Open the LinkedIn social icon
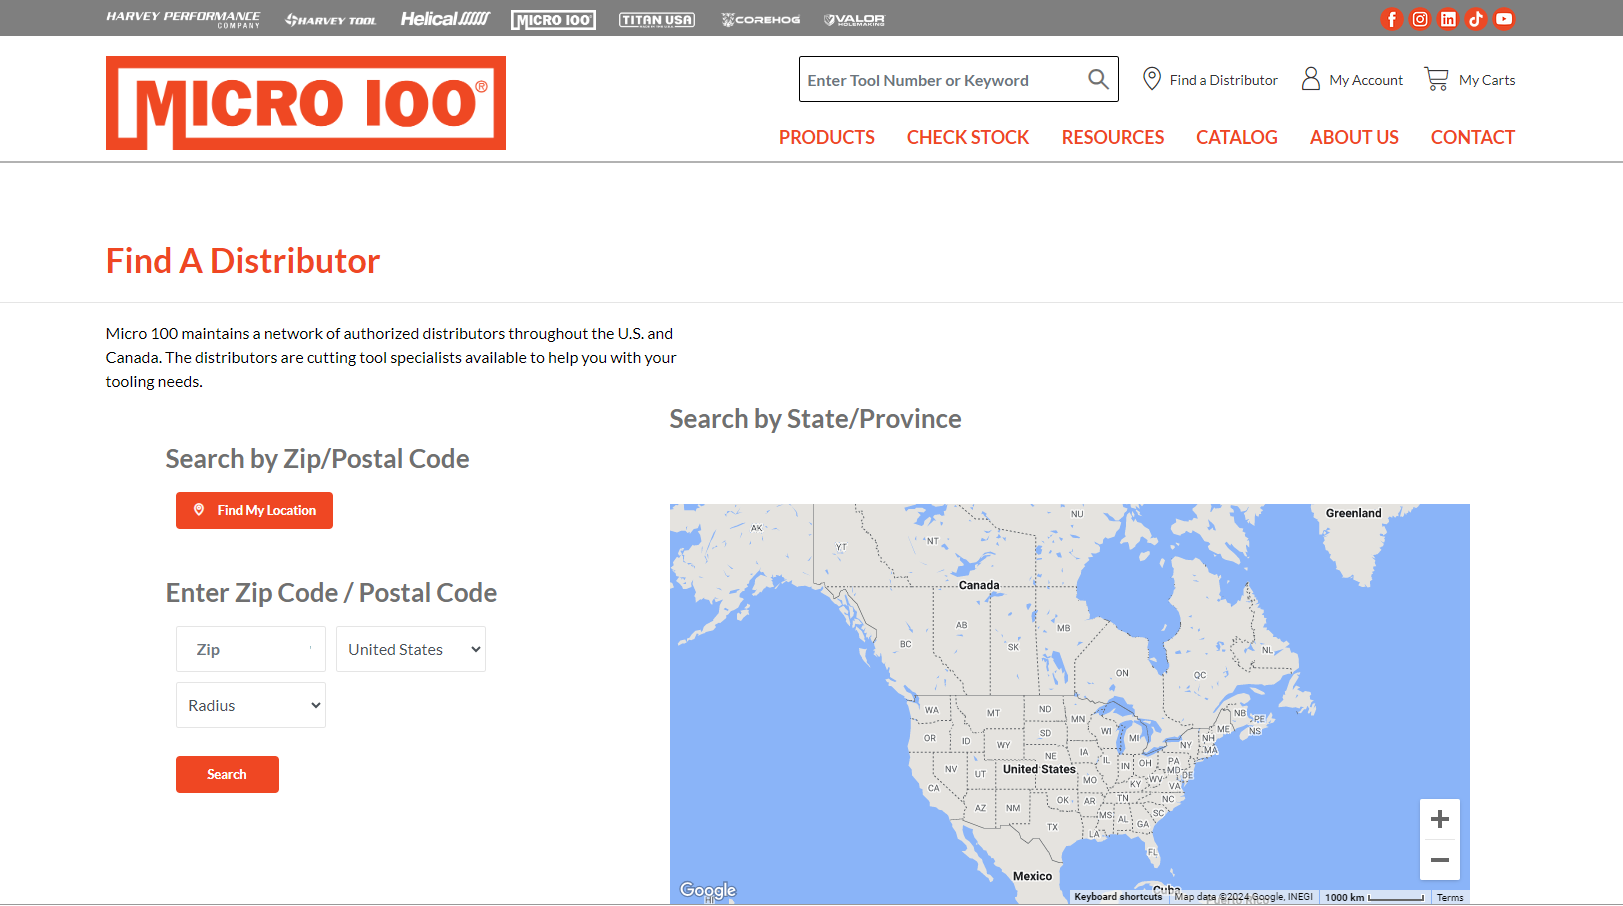 [1447, 19]
